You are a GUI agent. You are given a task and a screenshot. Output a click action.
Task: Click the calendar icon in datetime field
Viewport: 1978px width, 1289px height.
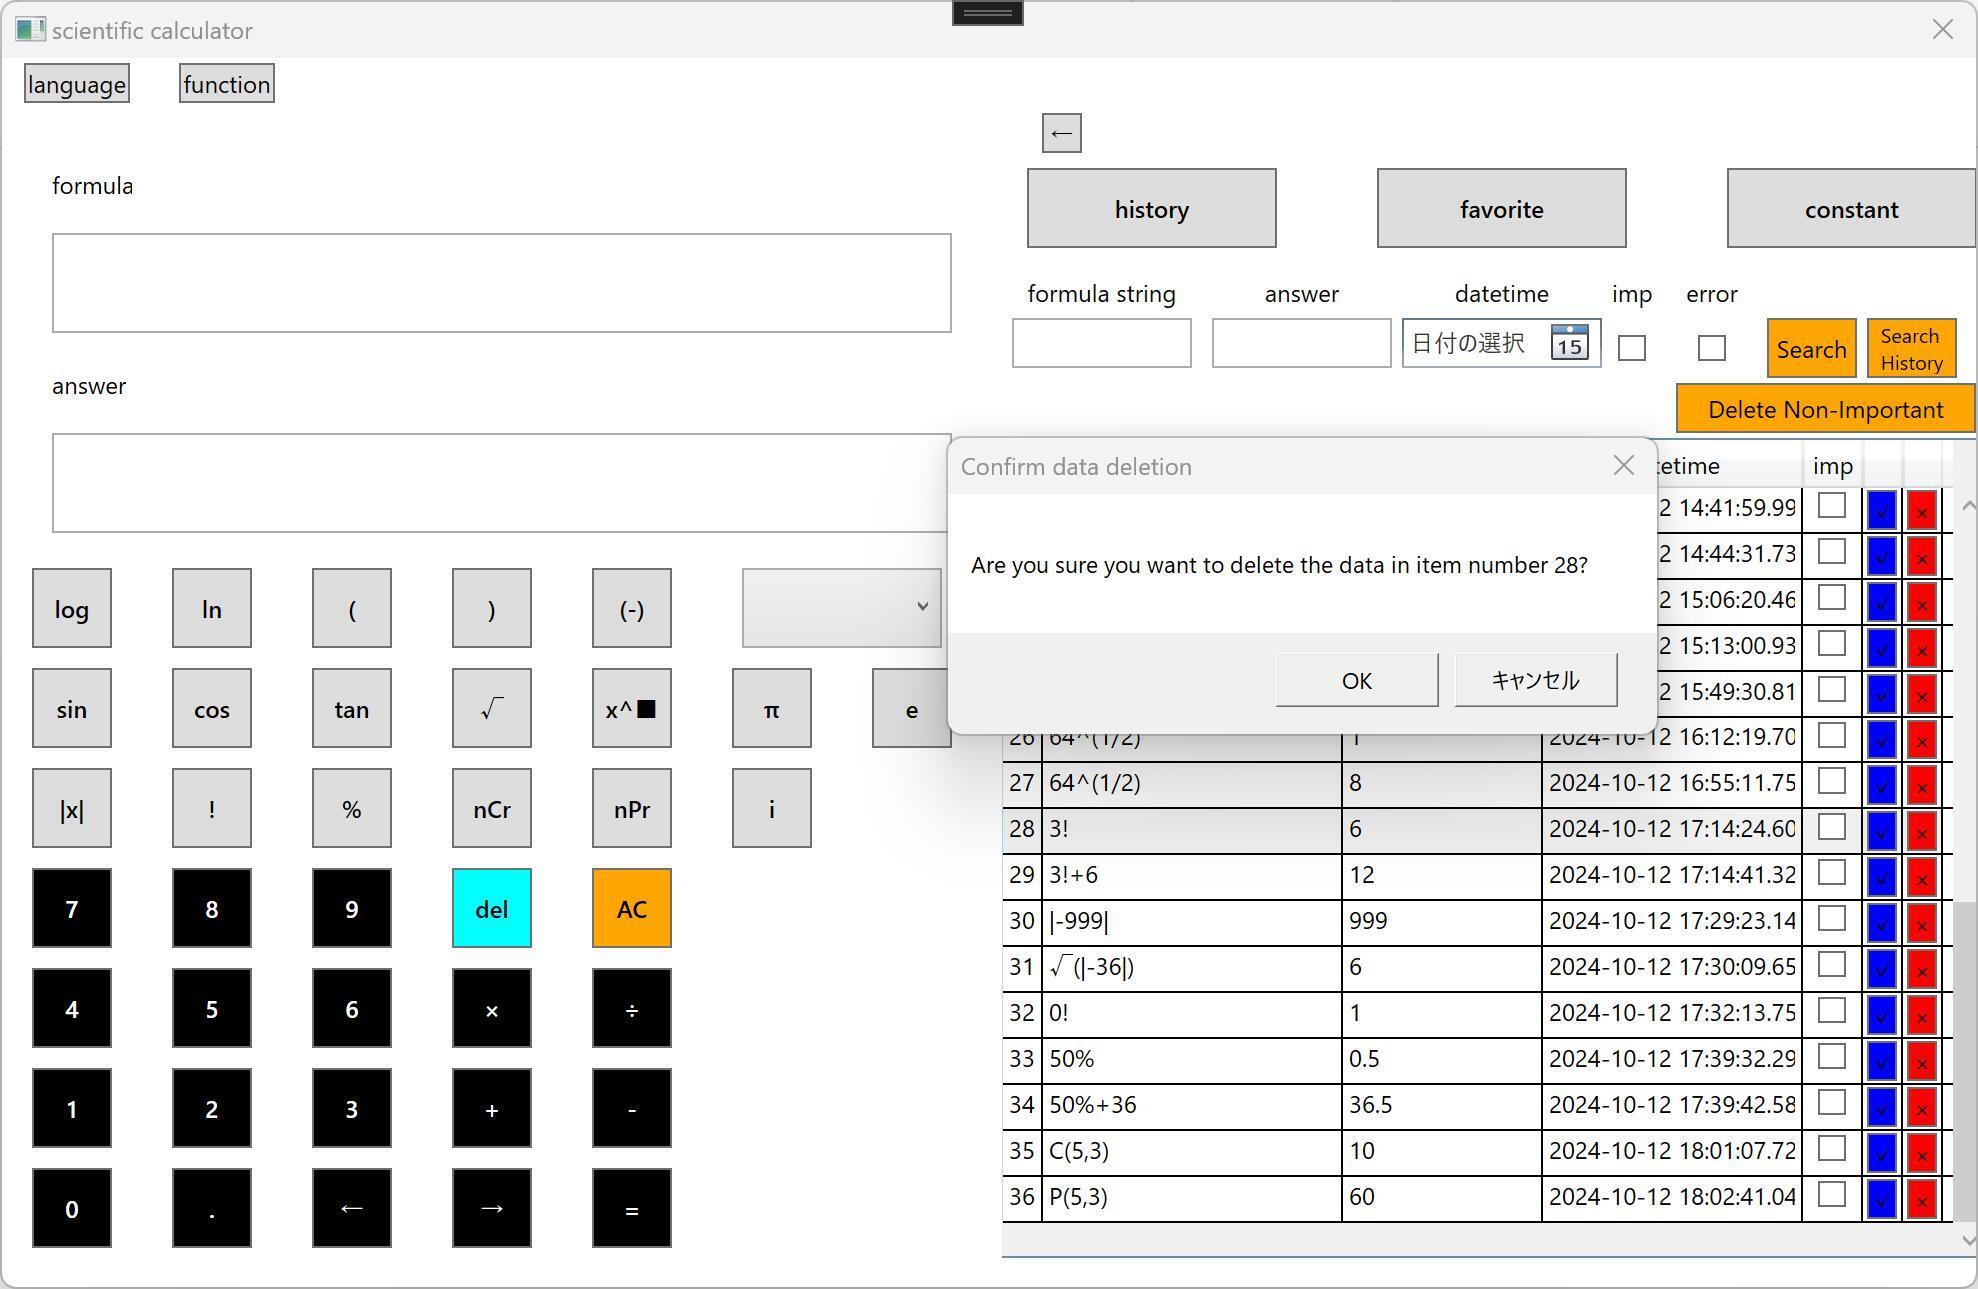coord(1568,343)
